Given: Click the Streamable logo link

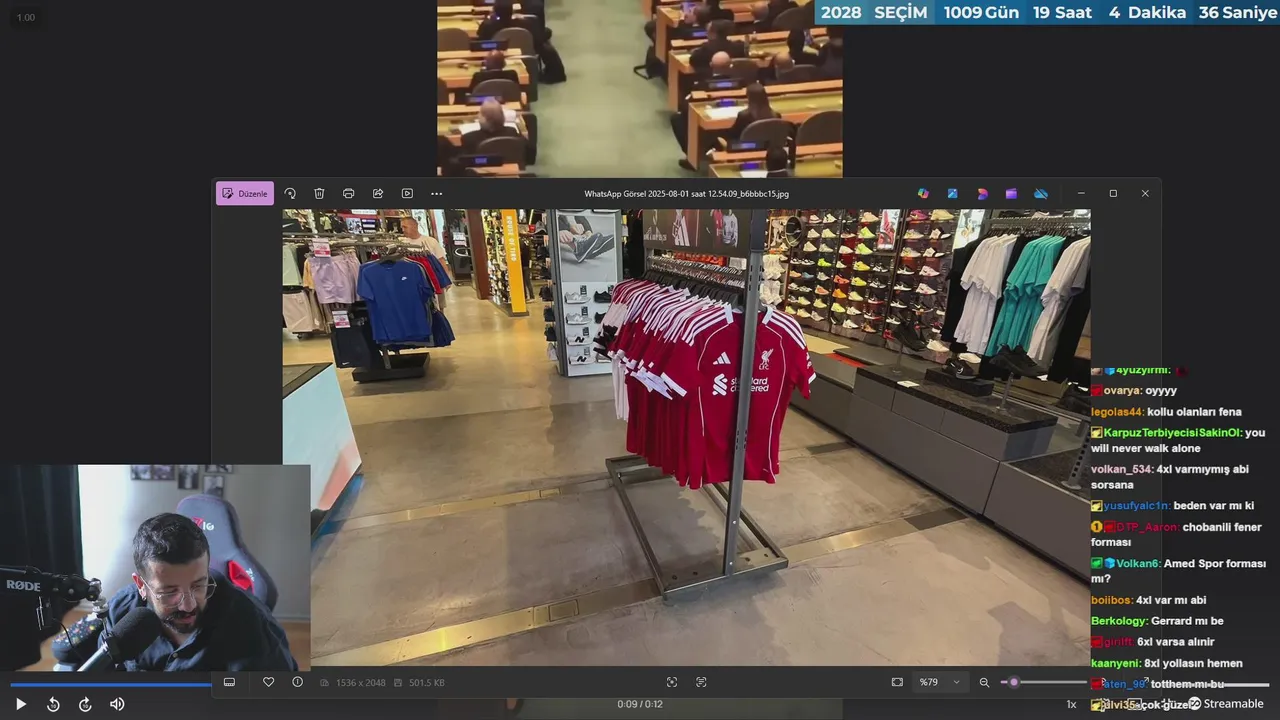Looking at the screenshot, I should [1226, 704].
